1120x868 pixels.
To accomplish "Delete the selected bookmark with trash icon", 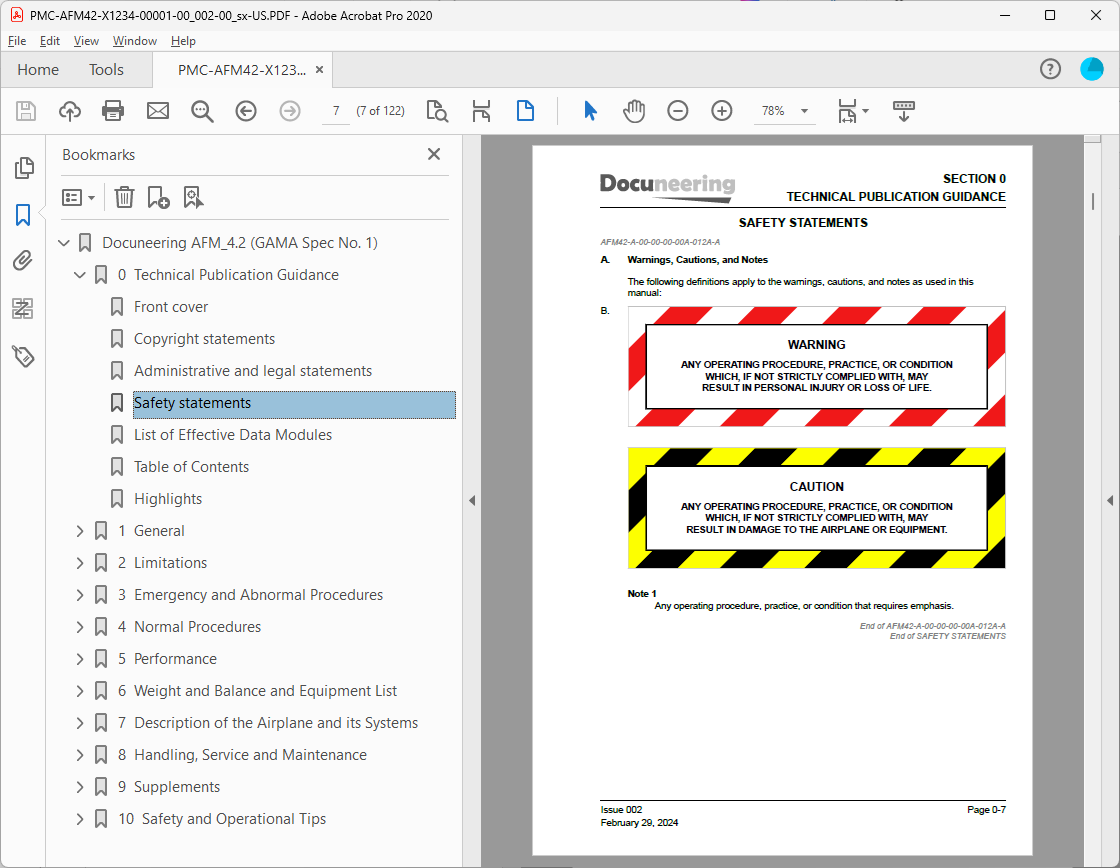I will [124, 197].
